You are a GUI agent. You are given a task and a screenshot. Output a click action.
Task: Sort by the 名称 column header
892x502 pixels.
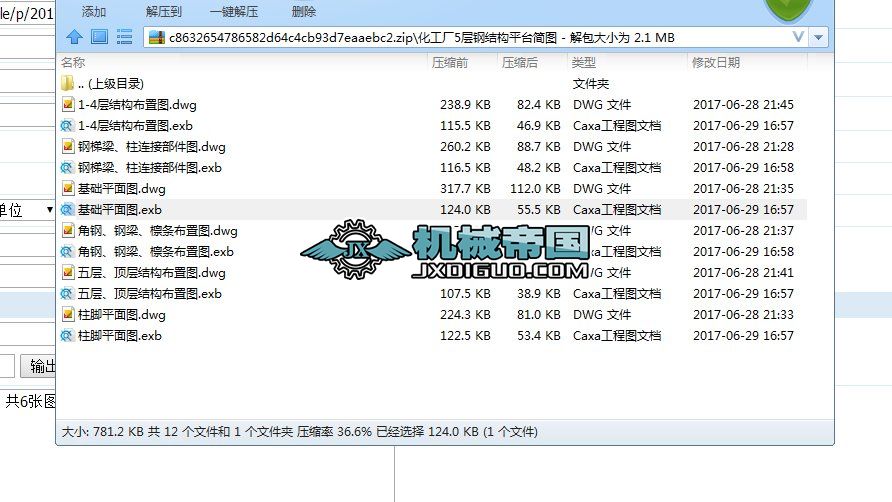click(73, 63)
